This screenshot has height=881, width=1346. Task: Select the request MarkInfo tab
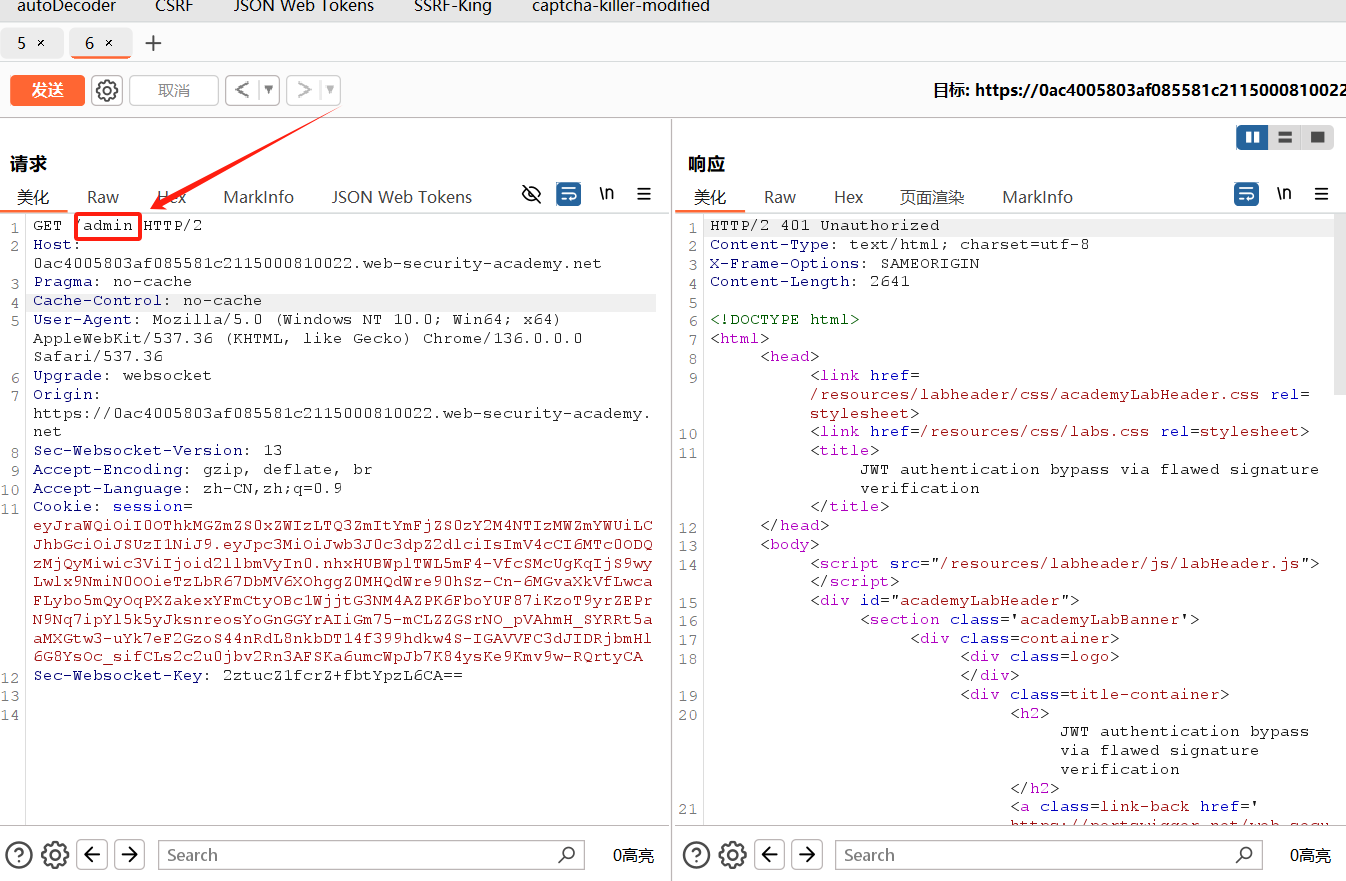[259, 197]
